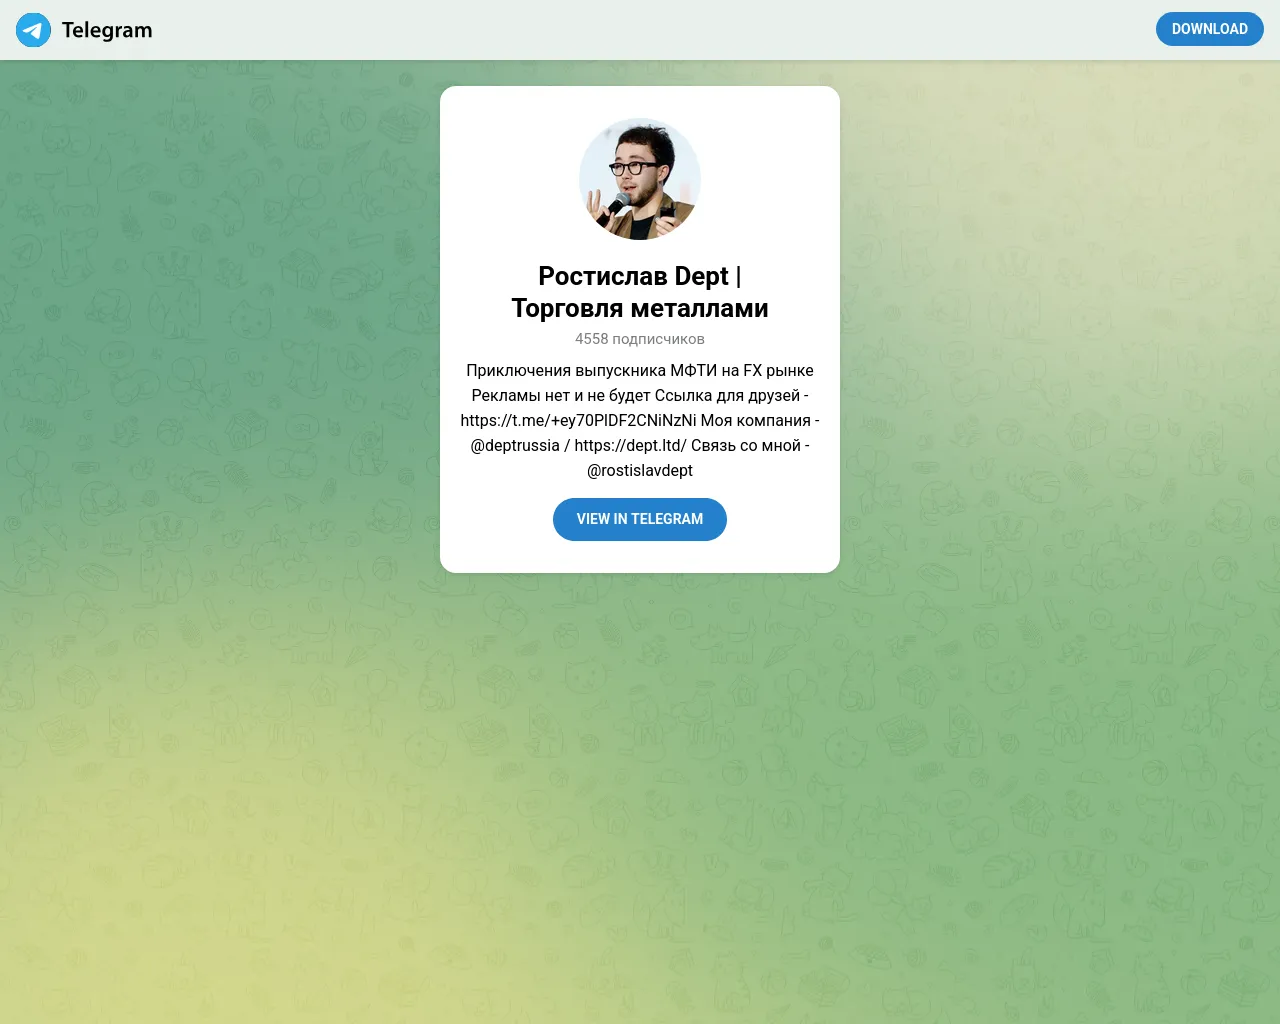Click the Telegram paper plane logo icon
This screenshot has width=1280, height=1024.
(33, 30)
